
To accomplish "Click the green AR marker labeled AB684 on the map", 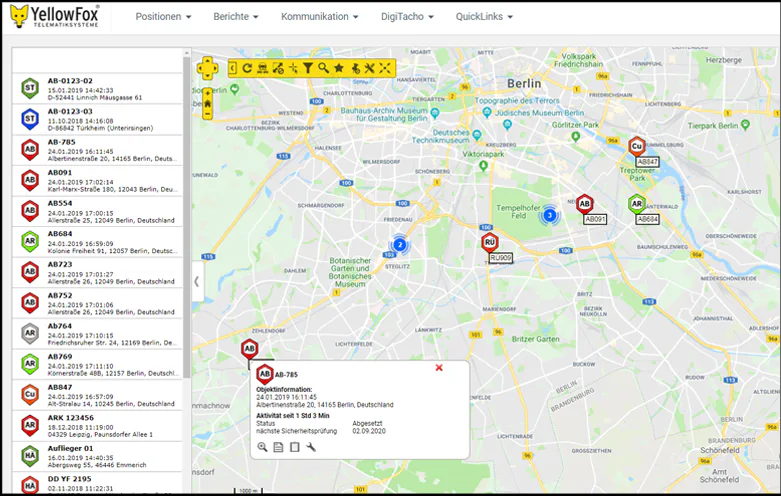I will coord(637,204).
